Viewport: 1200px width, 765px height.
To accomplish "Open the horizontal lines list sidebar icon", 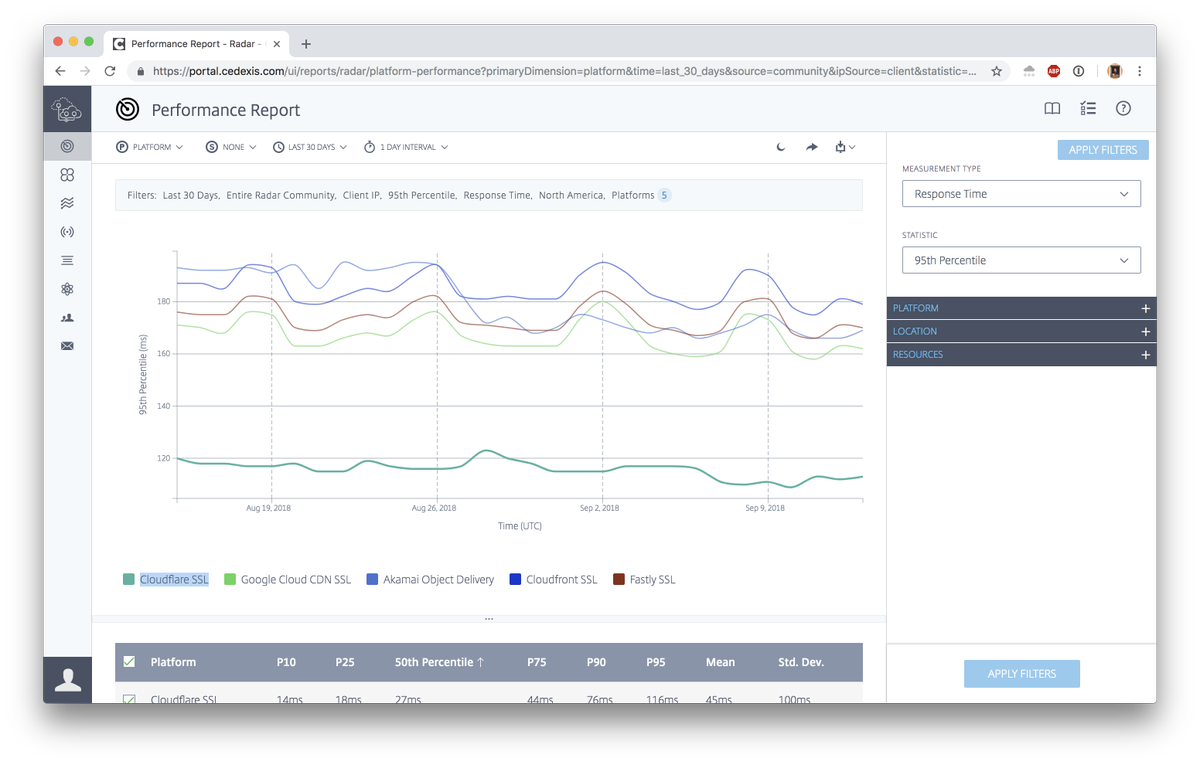I will click(67, 260).
